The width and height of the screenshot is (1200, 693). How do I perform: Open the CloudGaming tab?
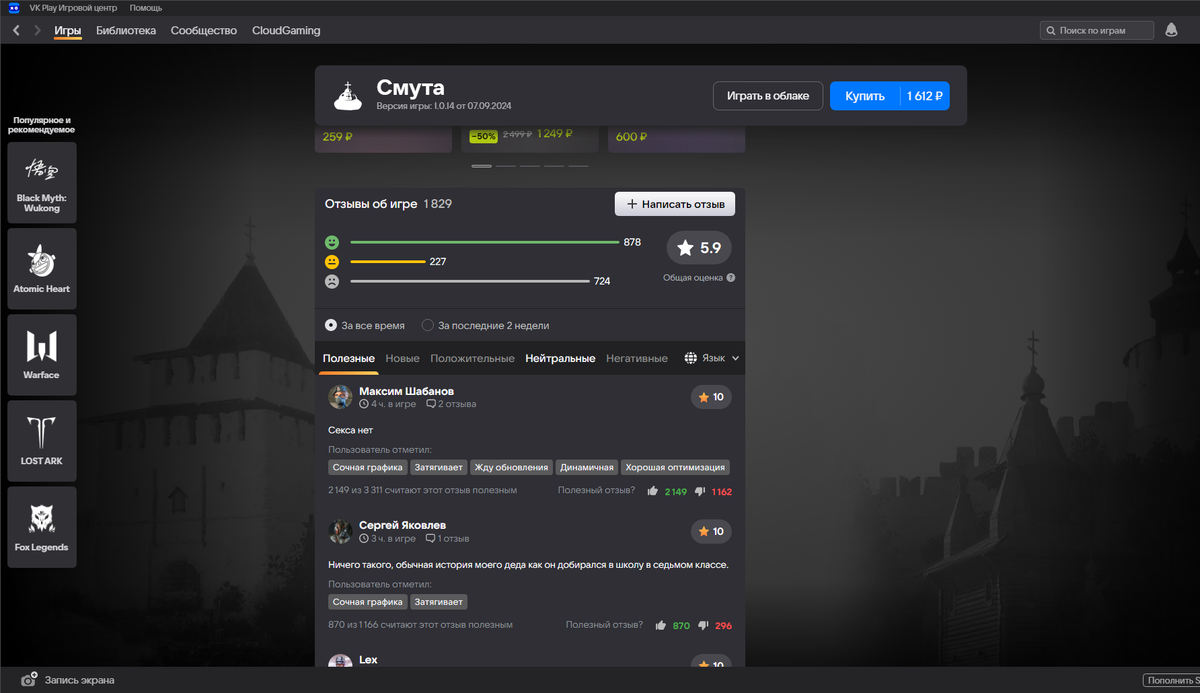tap(286, 31)
